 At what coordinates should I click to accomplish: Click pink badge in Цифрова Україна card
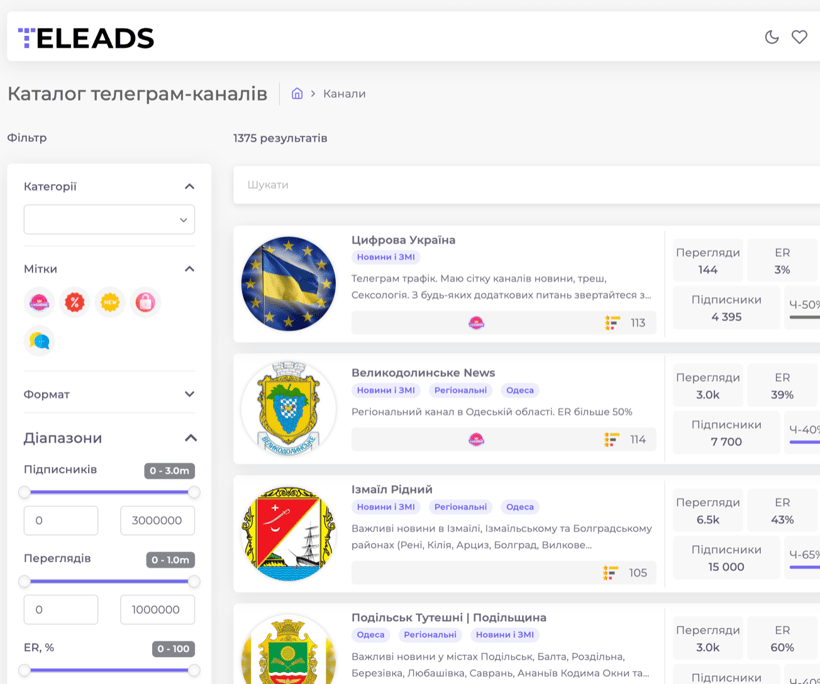(476, 323)
